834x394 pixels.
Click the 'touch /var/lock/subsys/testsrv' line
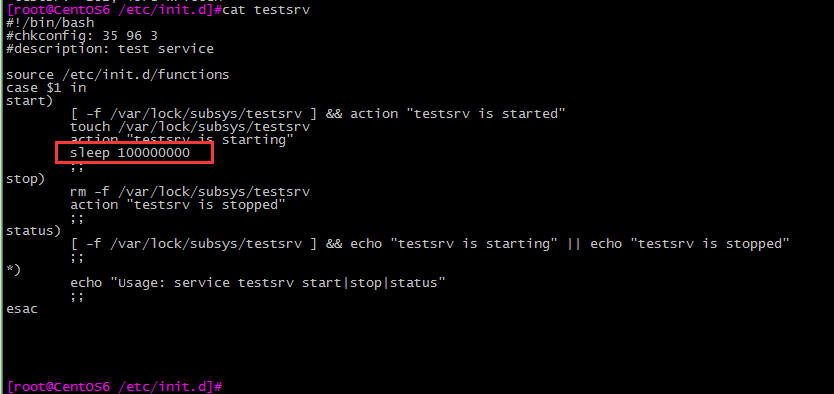(x=190, y=127)
